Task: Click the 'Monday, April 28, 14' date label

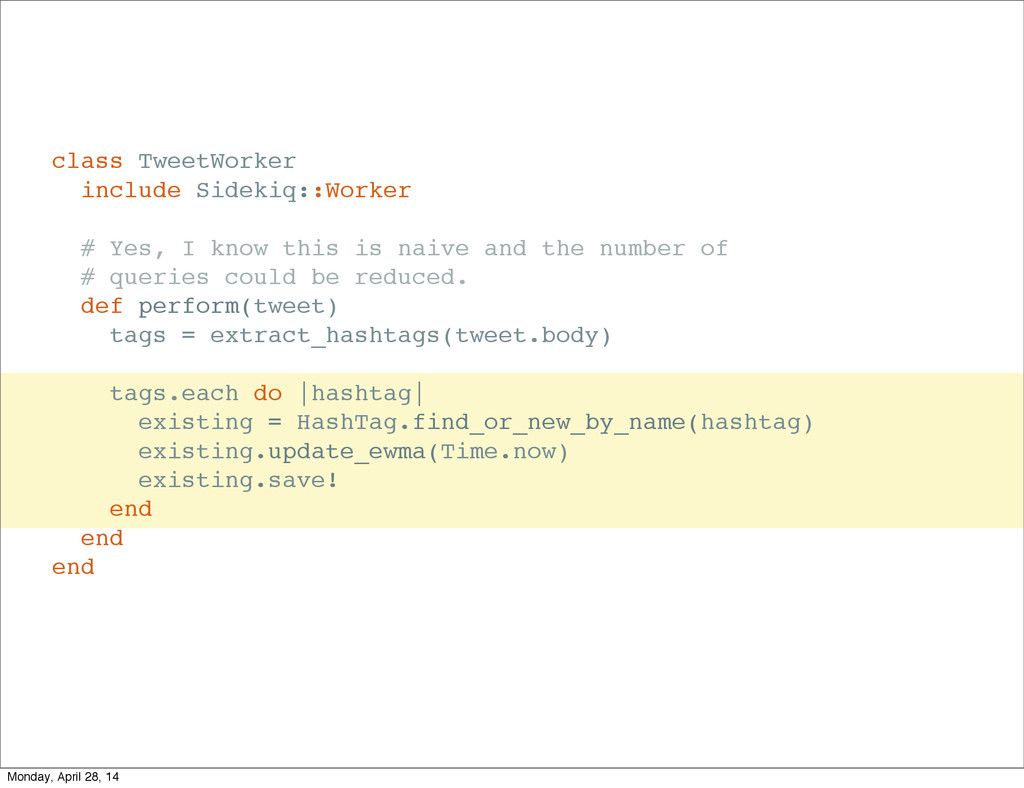Action: click(62, 777)
